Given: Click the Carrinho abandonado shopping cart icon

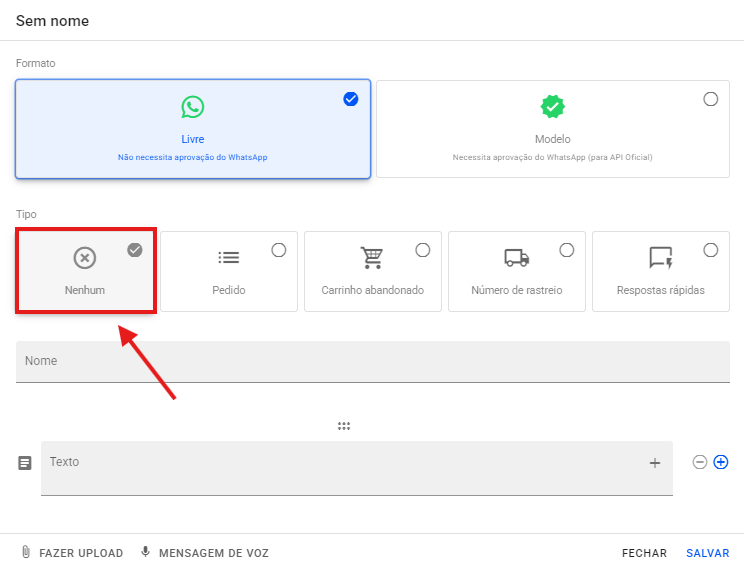Looking at the screenshot, I should pyautogui.click(x=372, y=258).
